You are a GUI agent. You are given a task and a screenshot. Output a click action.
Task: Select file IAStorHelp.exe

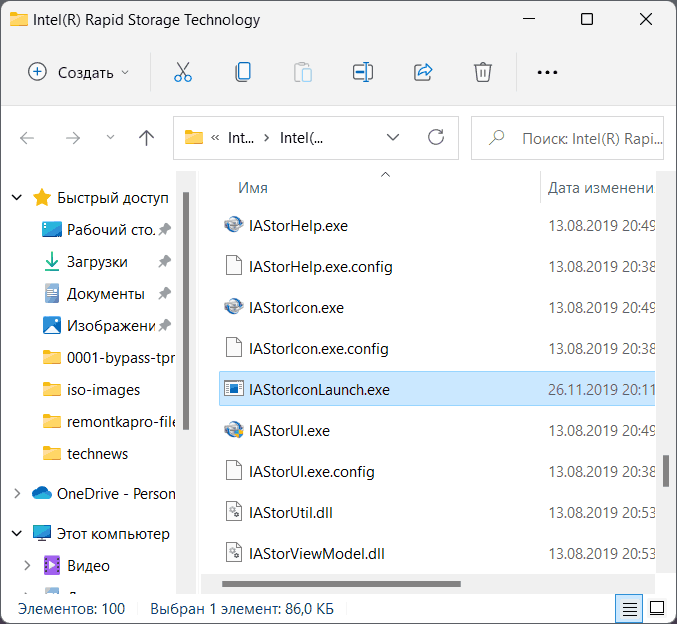(437, 226)
